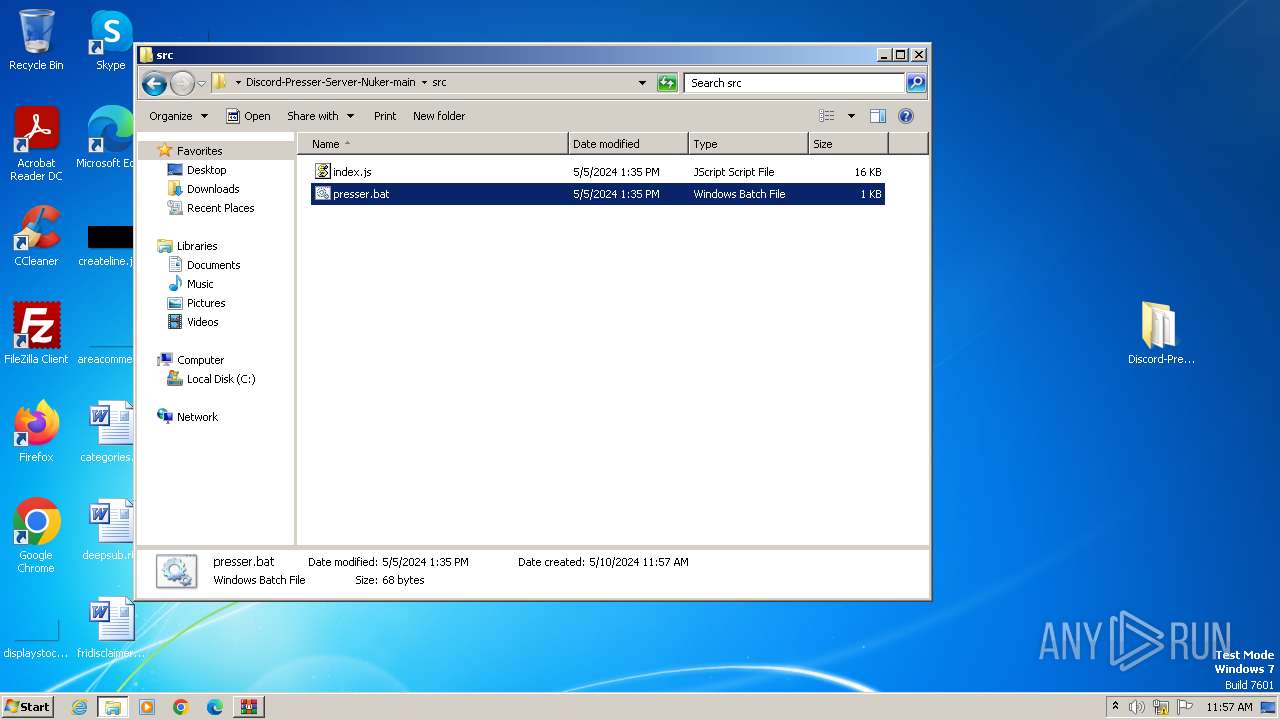Expand the address bar history dropdown

coord(642,83)
